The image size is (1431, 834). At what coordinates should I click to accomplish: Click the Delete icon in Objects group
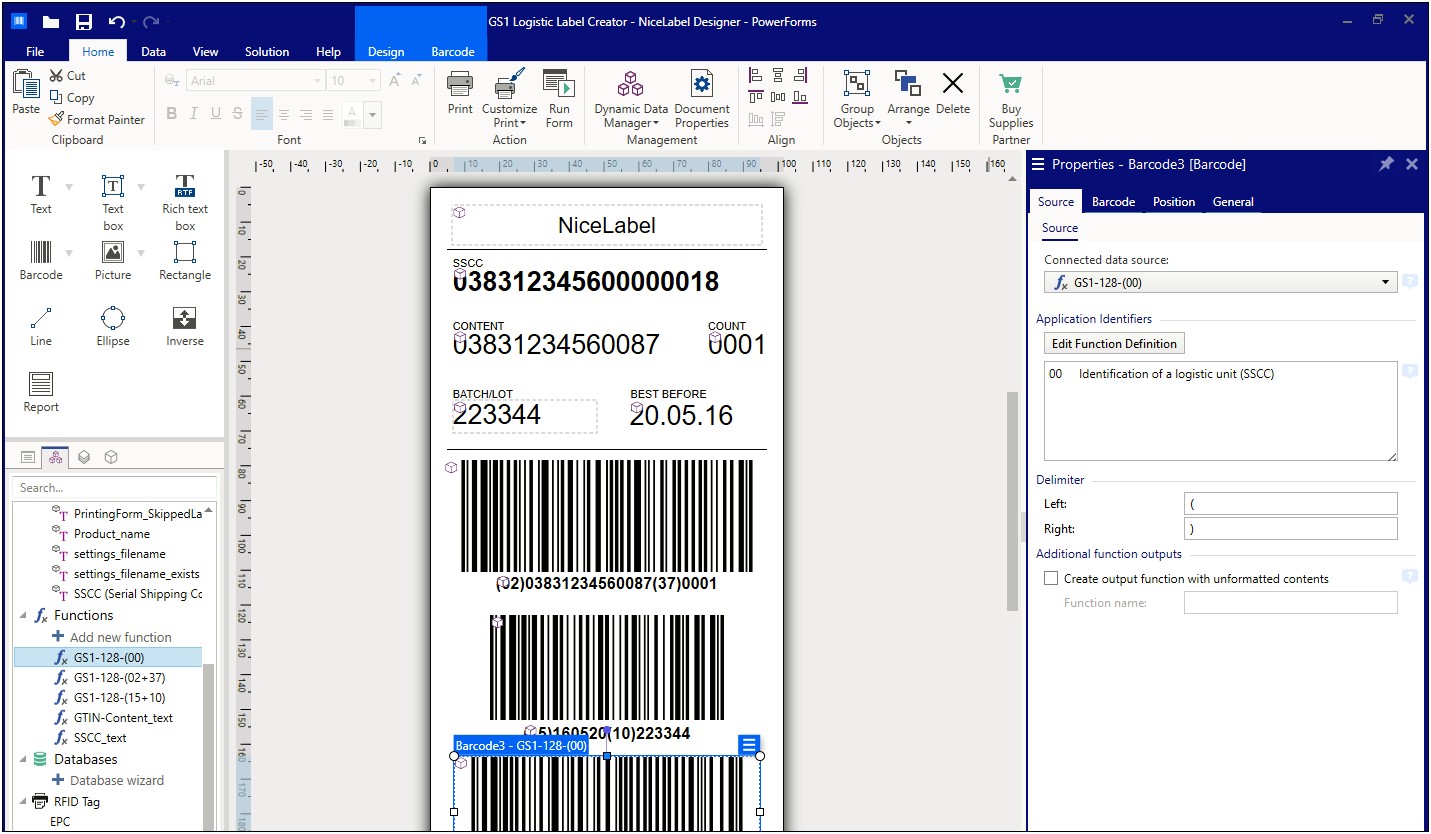[x=953, y=84]
